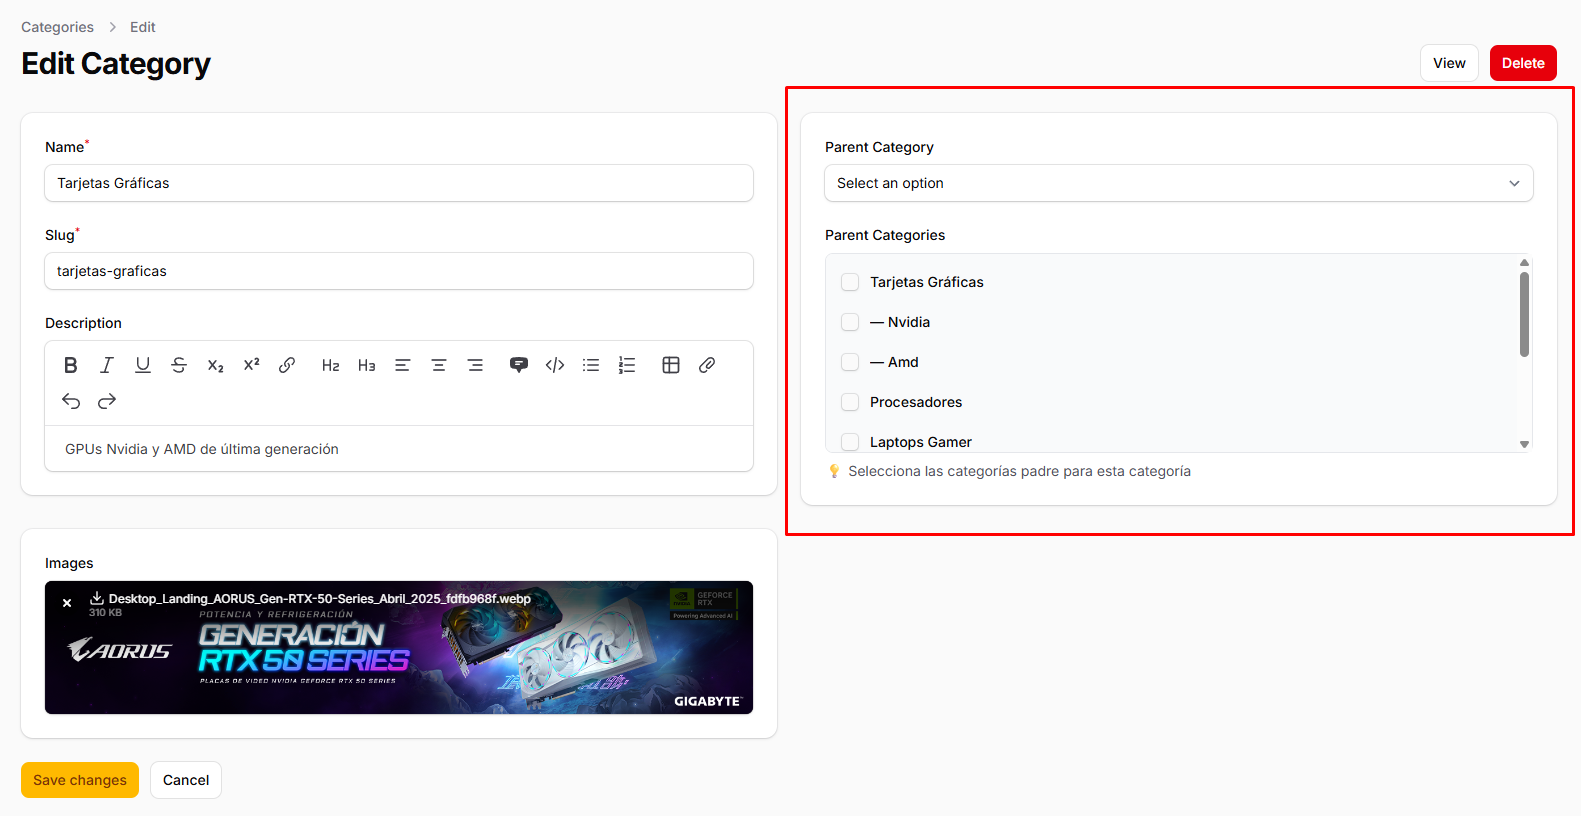Center-align the description text
The height and width of the screenshot is (816, 1581).
439,365
